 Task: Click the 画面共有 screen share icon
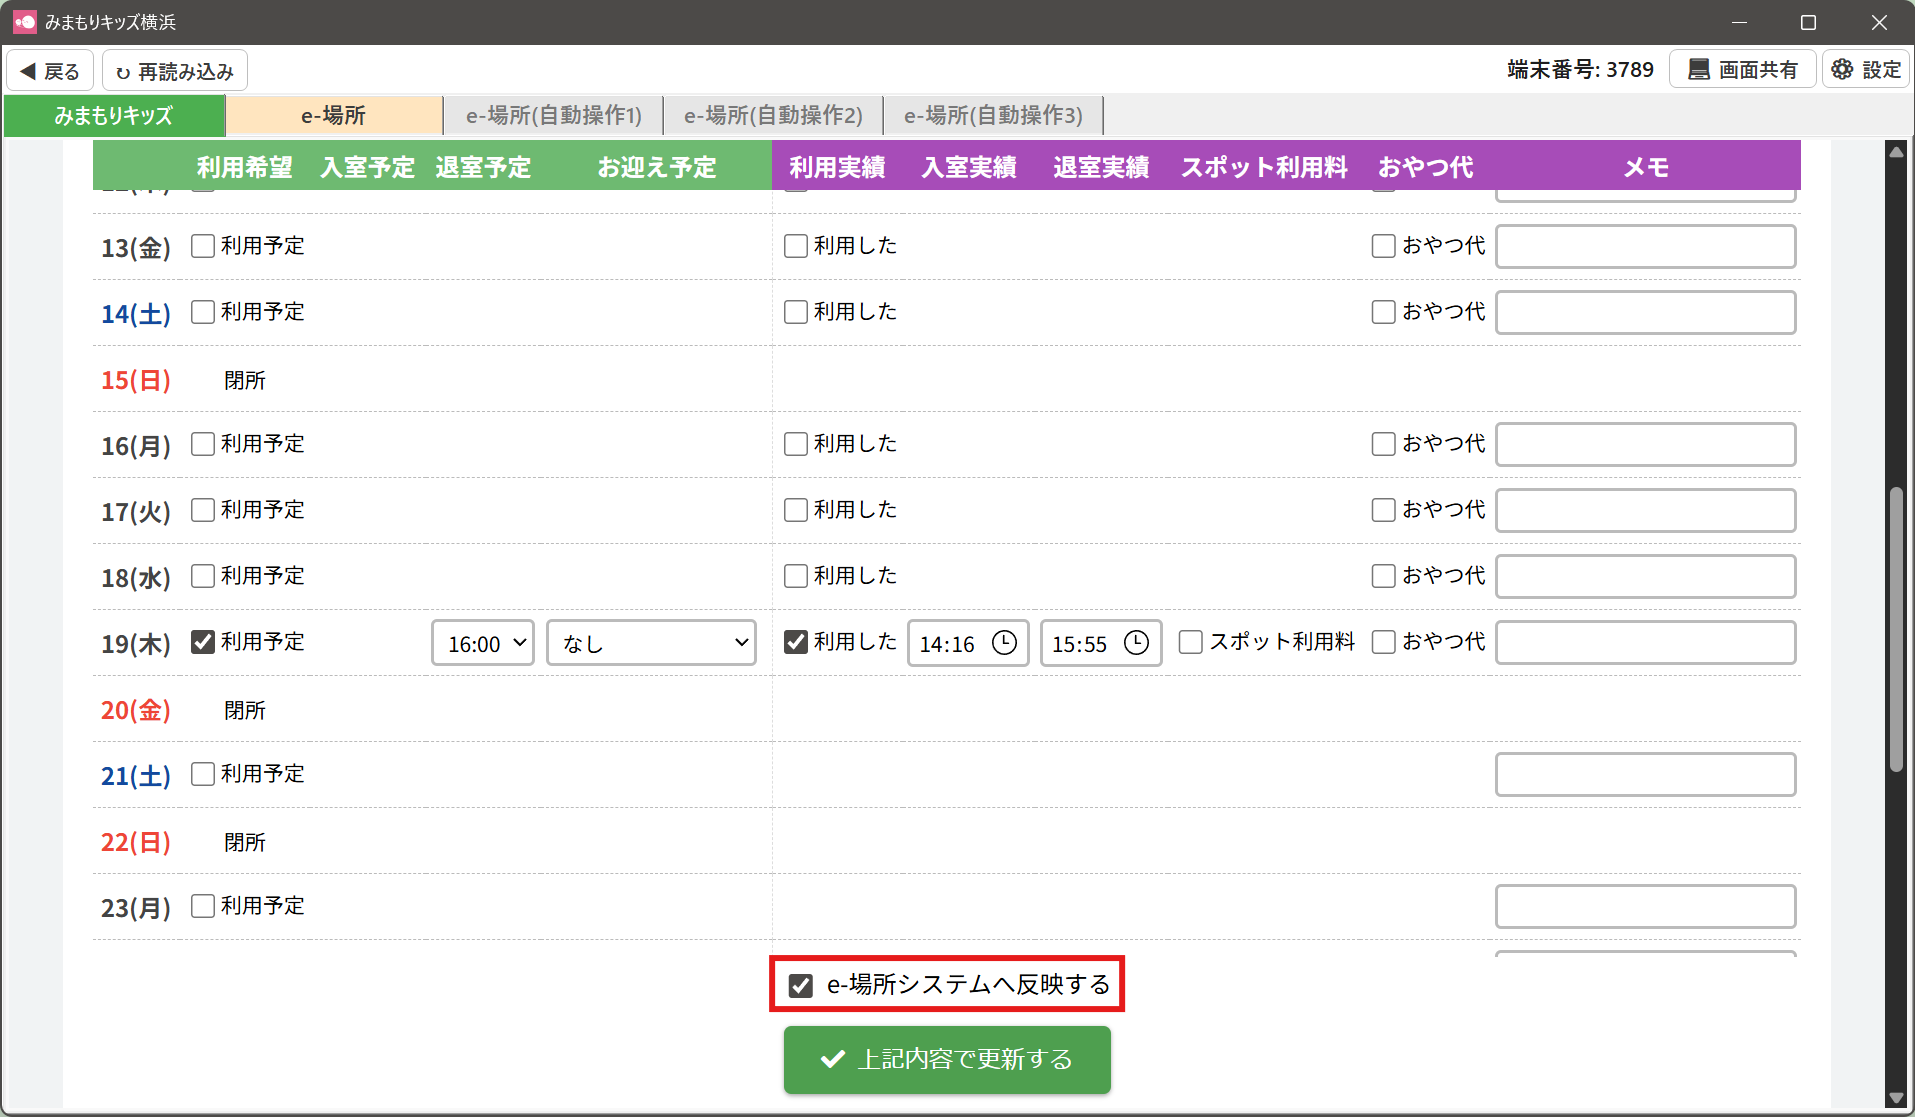(x=1698, y=69)
